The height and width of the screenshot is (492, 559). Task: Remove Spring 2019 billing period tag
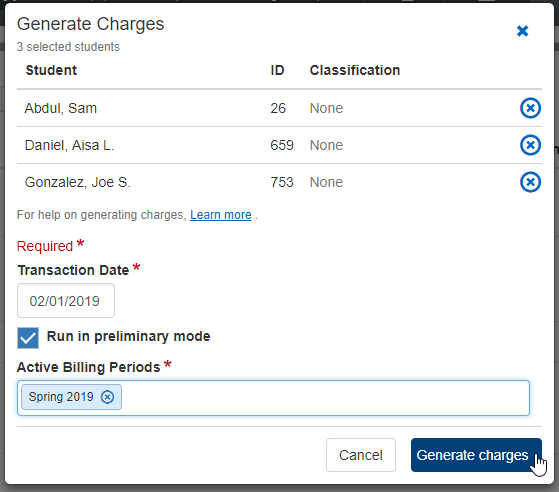(107, 397)
